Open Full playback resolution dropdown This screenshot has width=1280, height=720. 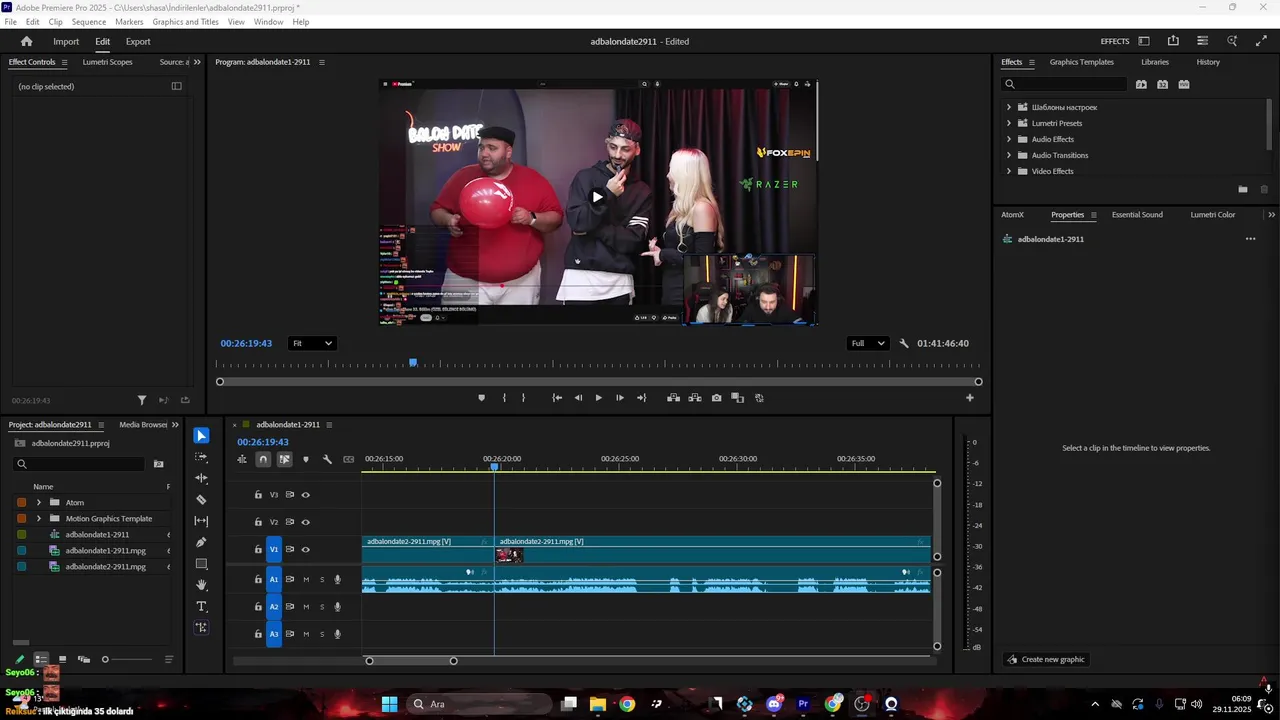(867, 343)
